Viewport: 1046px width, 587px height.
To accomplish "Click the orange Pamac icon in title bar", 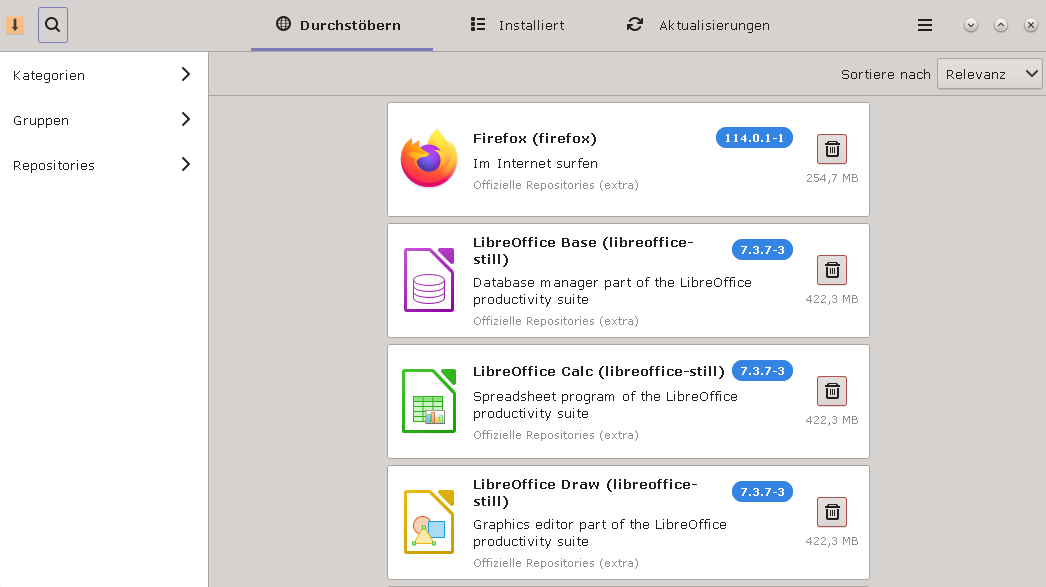I will pos(15,25).
